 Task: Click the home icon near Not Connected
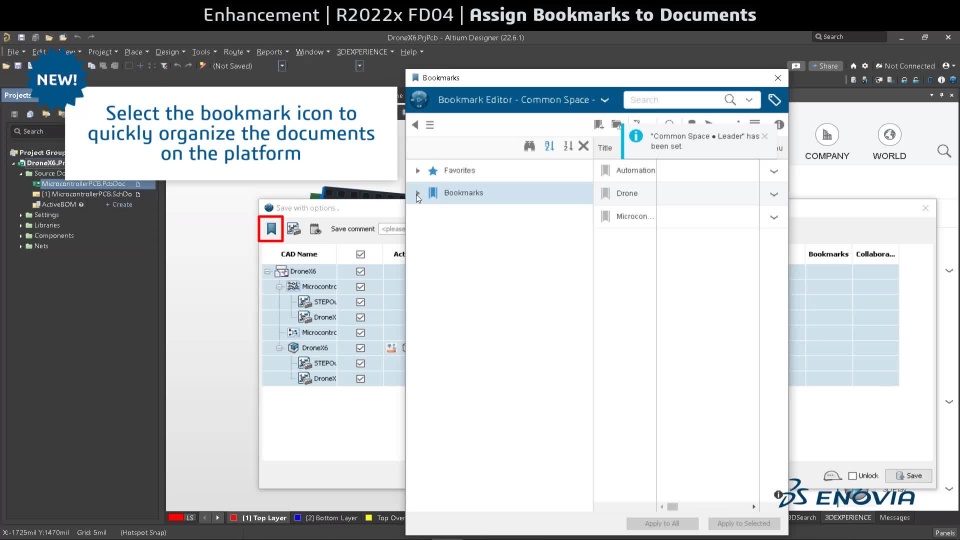click(x=853, y=66)
